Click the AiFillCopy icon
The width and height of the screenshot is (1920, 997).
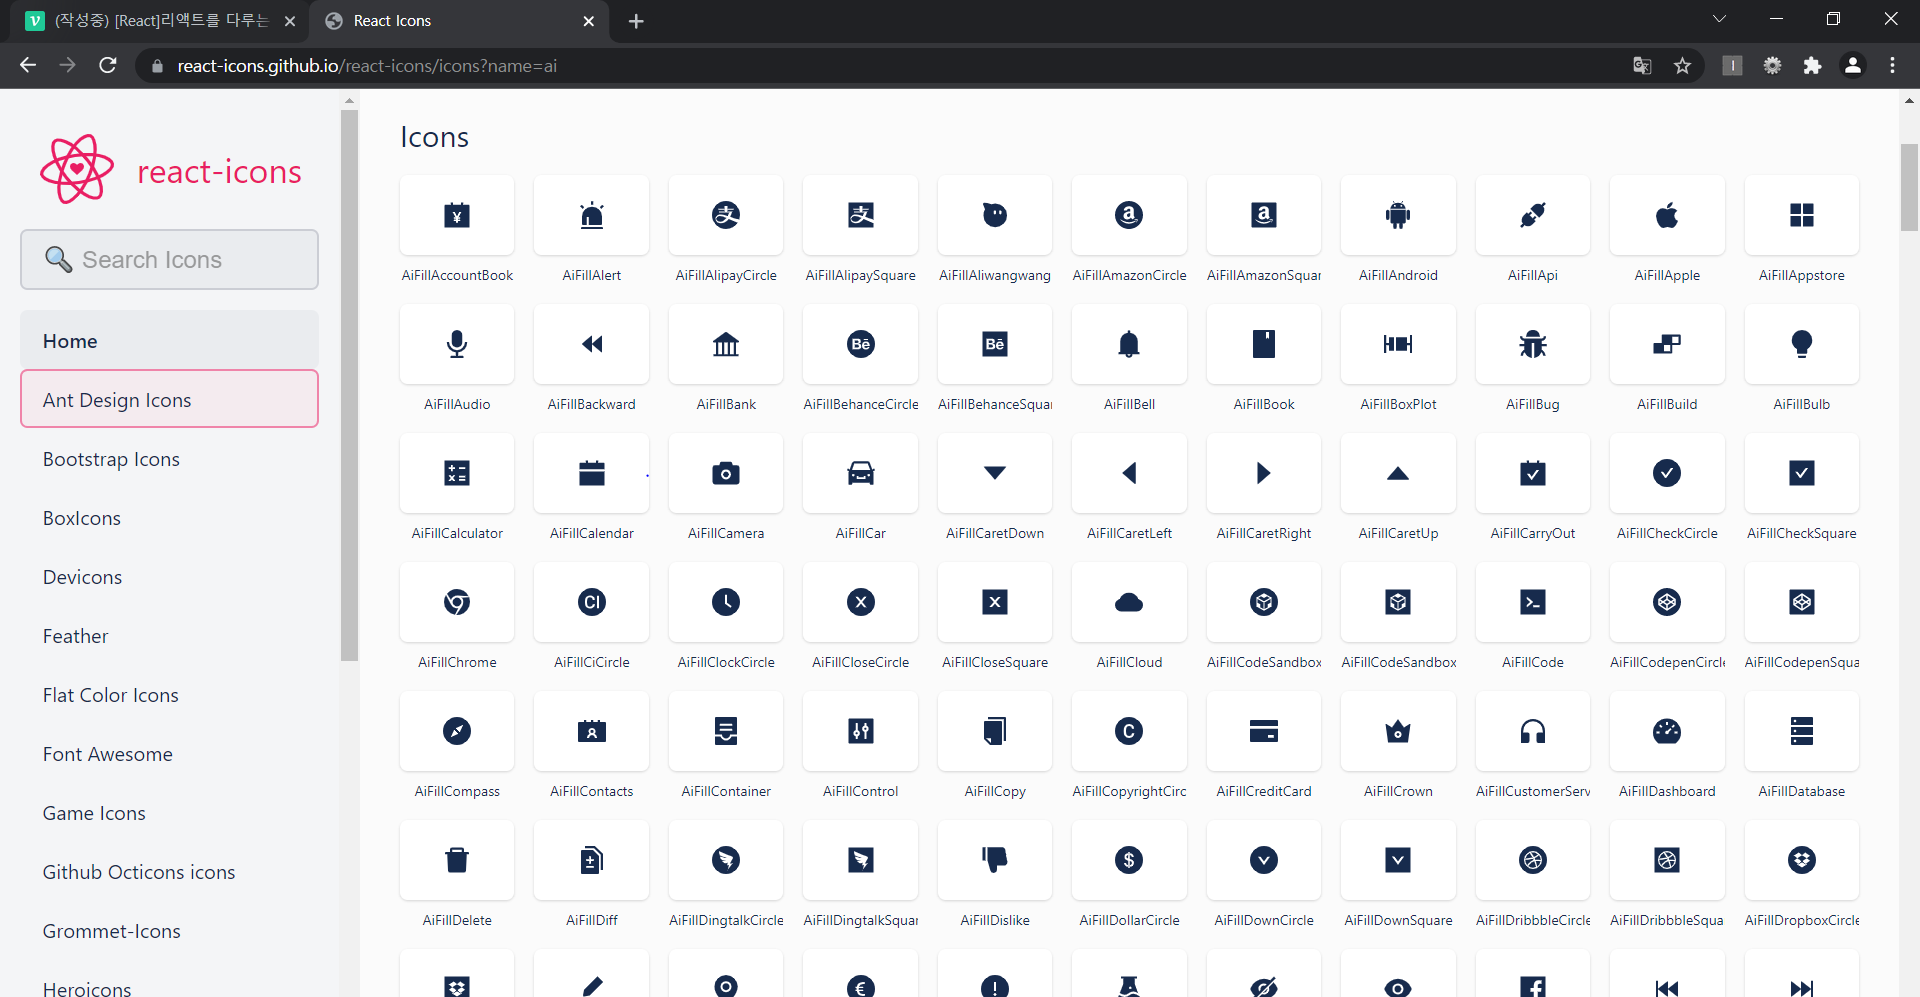pos(995,731)
